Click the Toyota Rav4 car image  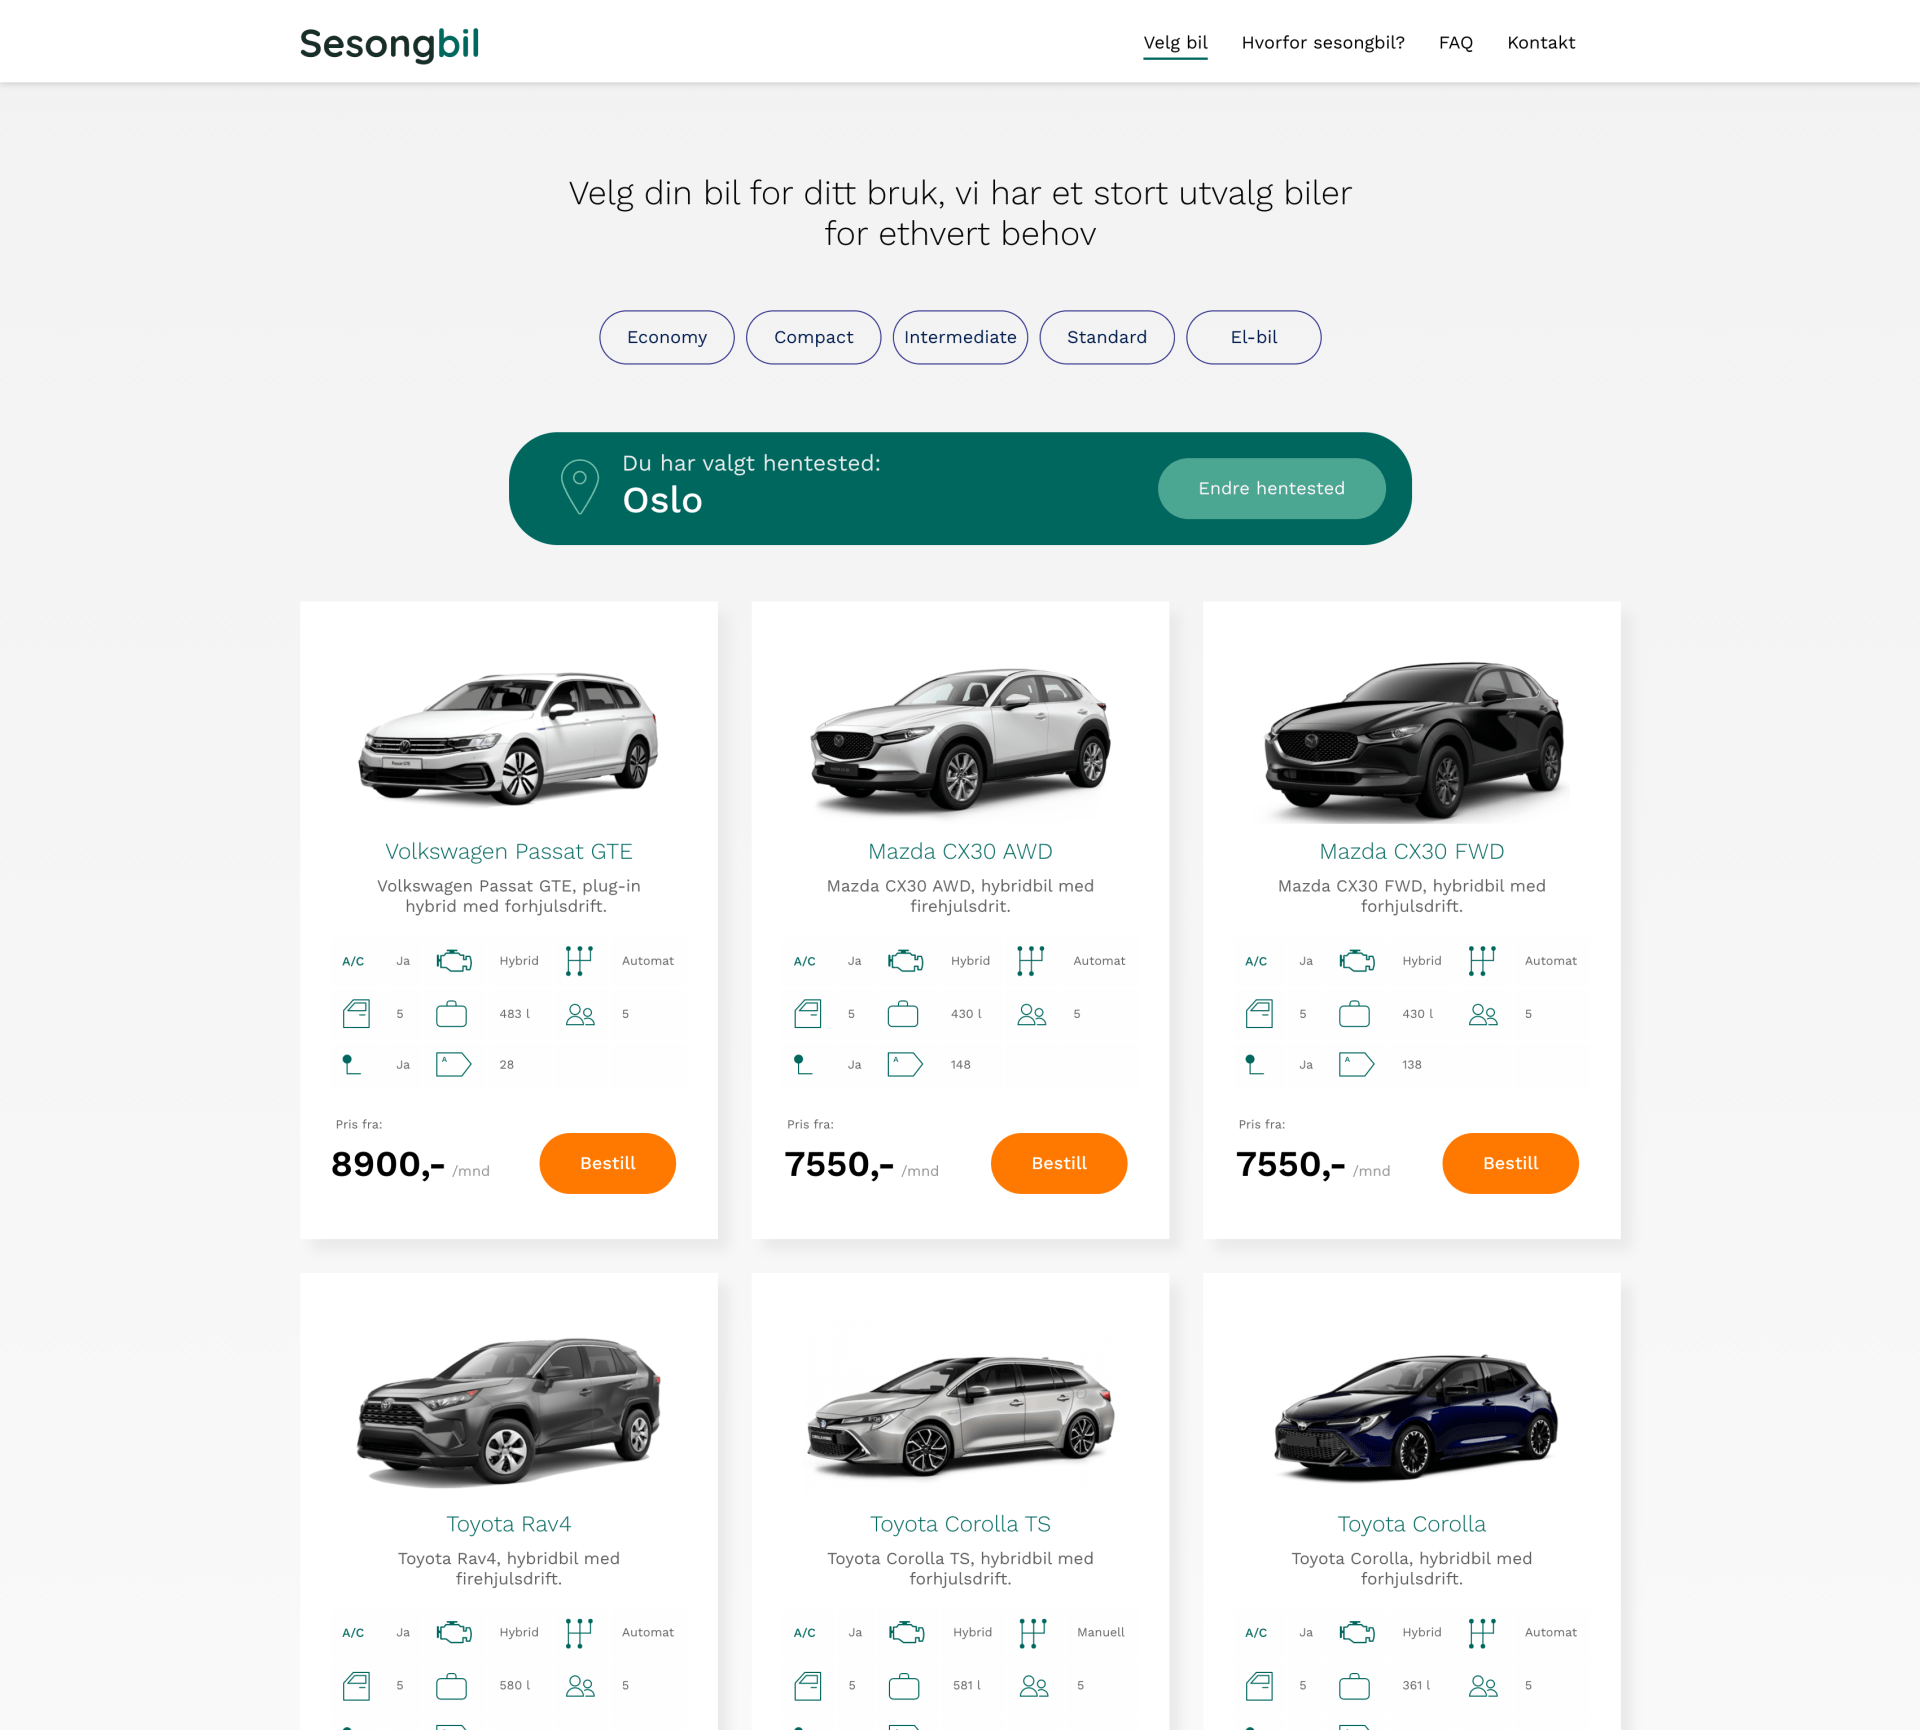click(509, 1410)
